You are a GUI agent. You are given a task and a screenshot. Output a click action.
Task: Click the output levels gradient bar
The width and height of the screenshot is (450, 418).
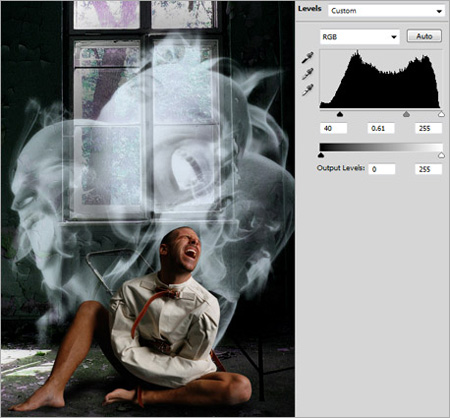(x=381, y=147)
